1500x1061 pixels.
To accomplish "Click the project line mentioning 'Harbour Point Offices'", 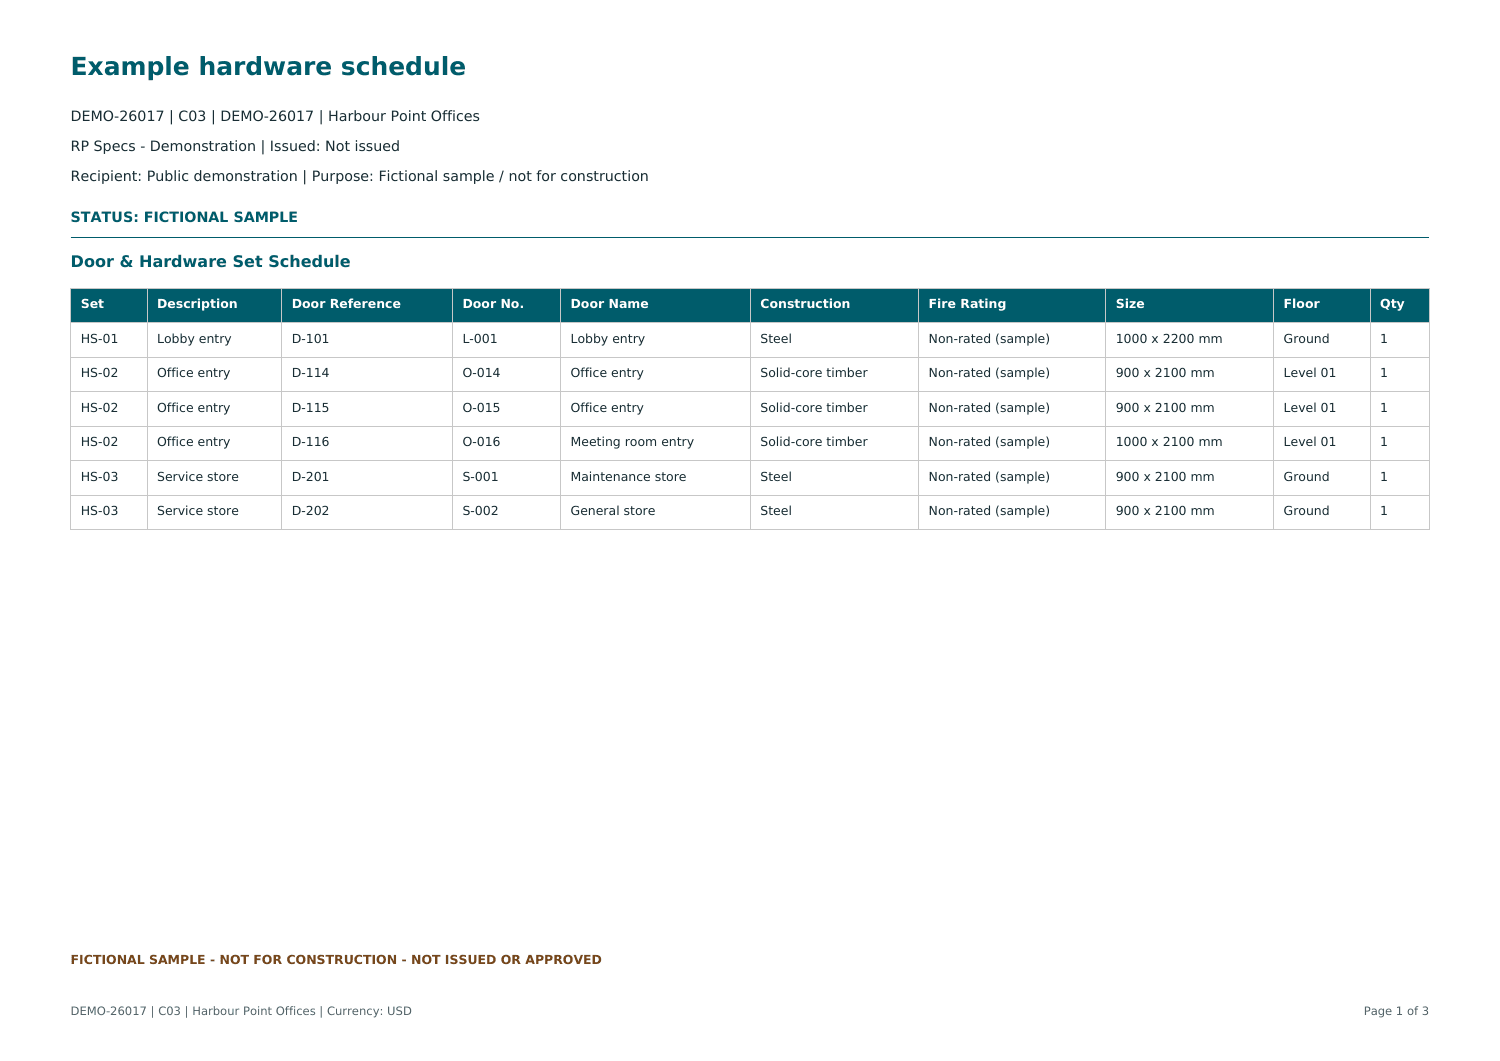I will (x=275, y=116).
